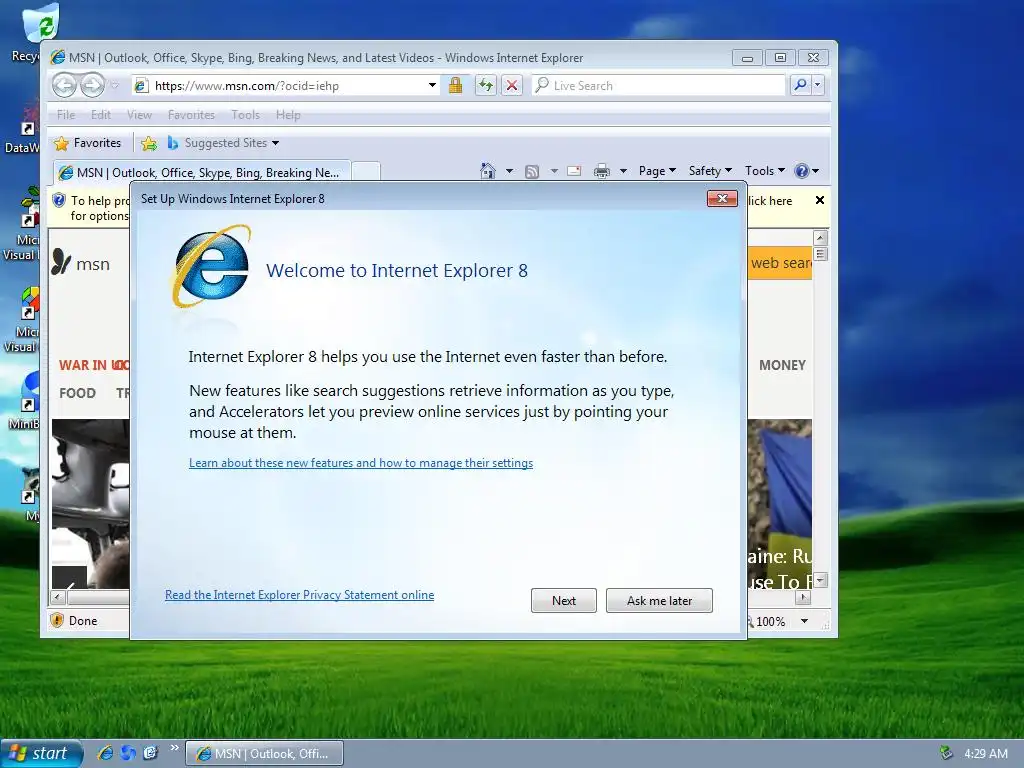The width and height of the screenshot is (1024, 768).
Task: Click the system tray network icon
Action: [946, 753]
